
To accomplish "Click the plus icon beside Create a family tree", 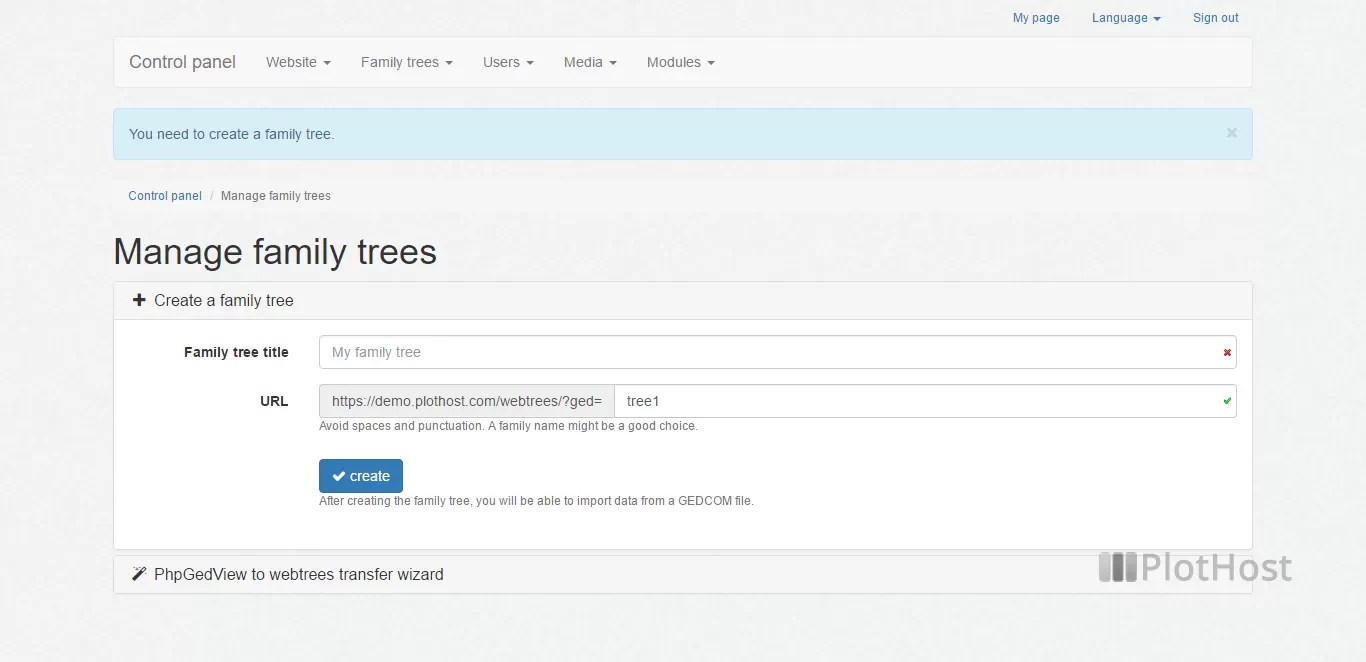I will (x=138, y=300).
